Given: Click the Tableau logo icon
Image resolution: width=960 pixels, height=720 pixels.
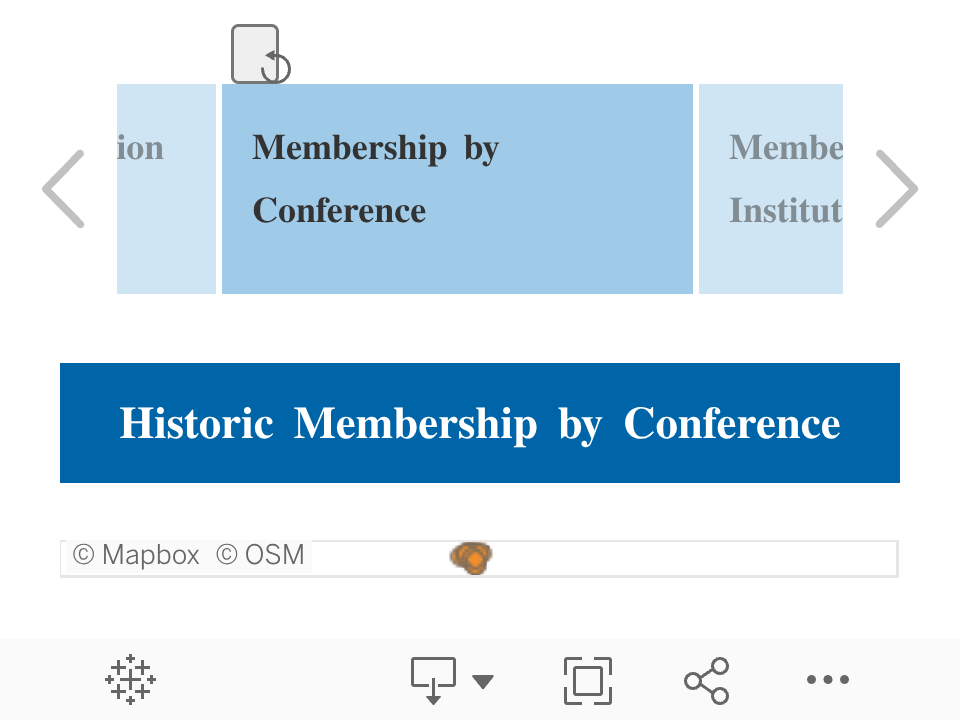Looking at the screenshot, I should (x=130, y=680).
